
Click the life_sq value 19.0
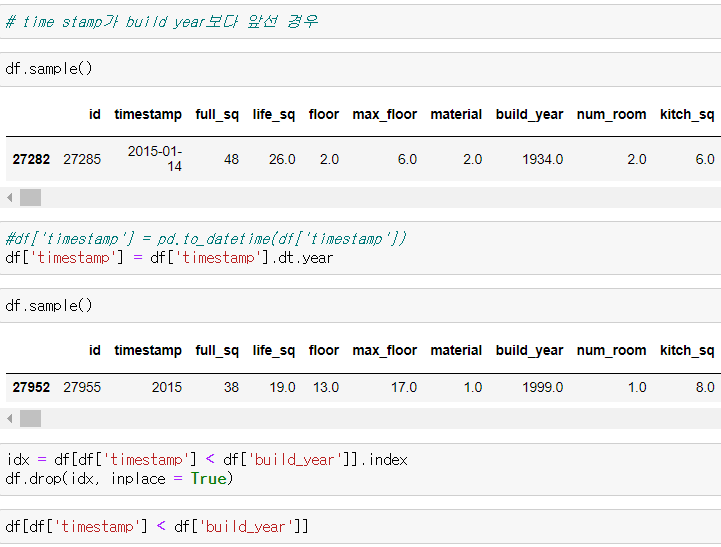click(x=282, y=387)
